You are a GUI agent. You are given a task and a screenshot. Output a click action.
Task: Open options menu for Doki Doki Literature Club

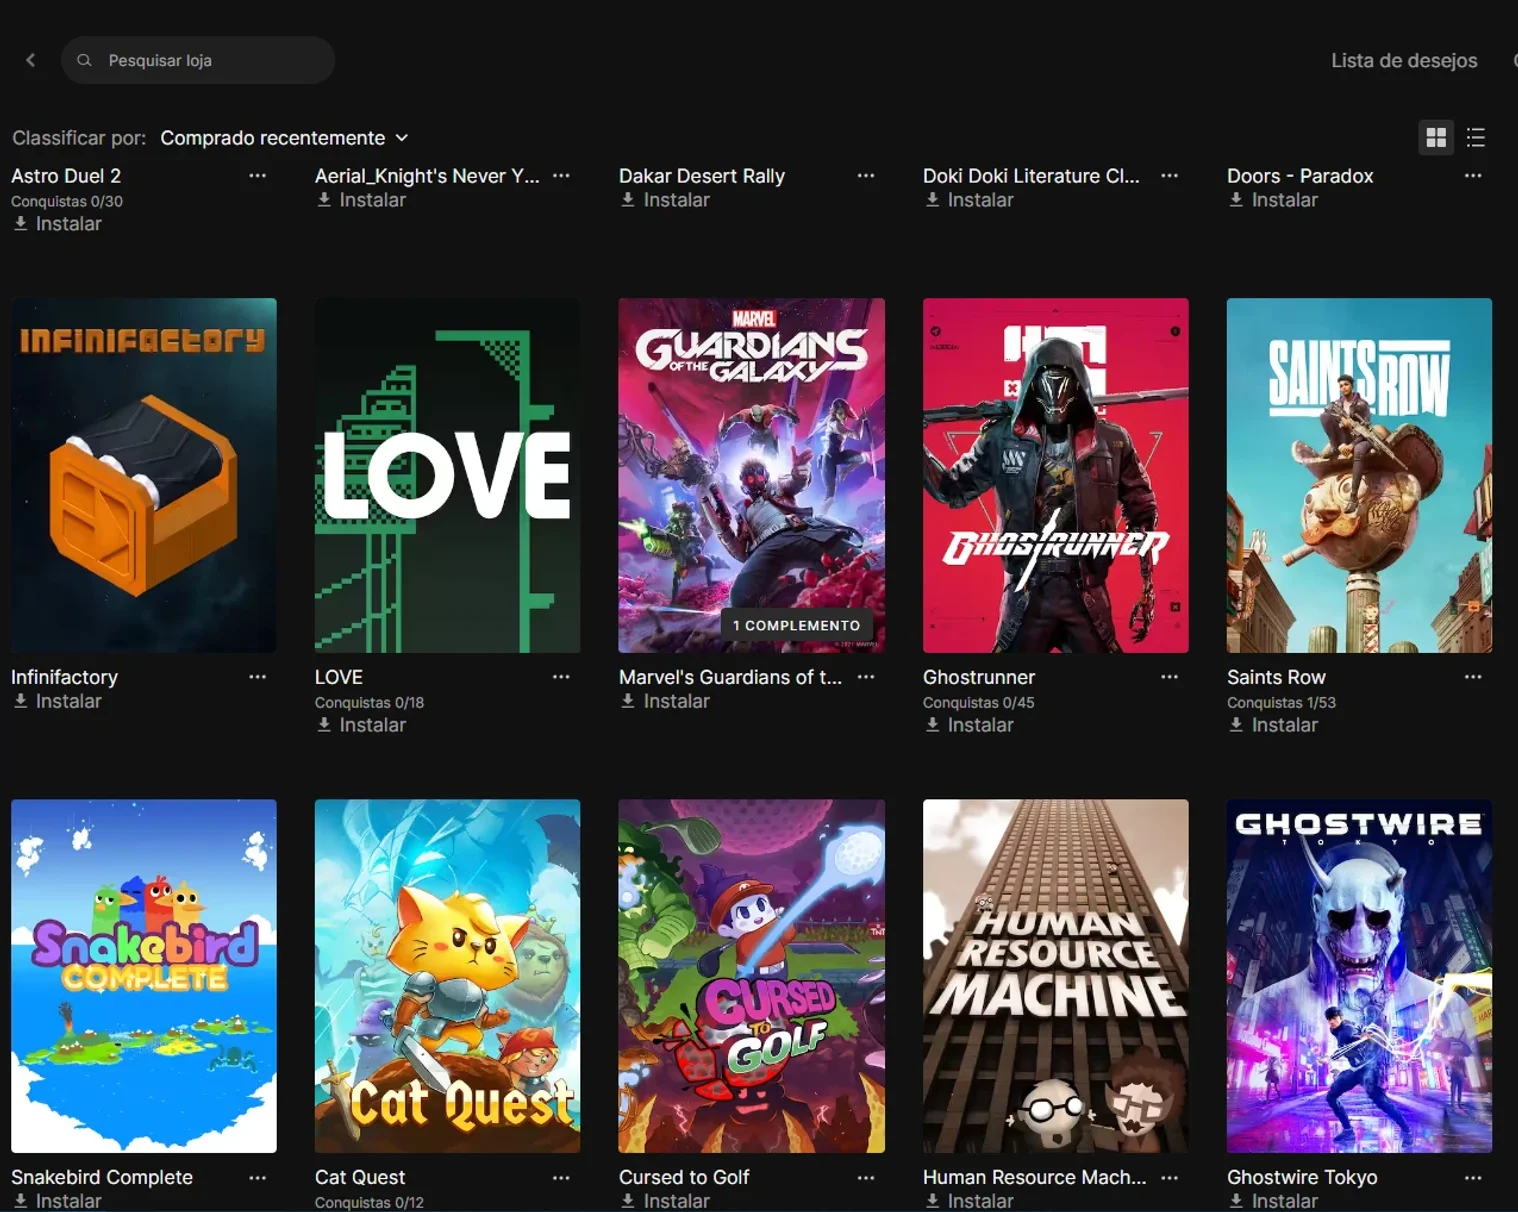[x=1170, y=176]
